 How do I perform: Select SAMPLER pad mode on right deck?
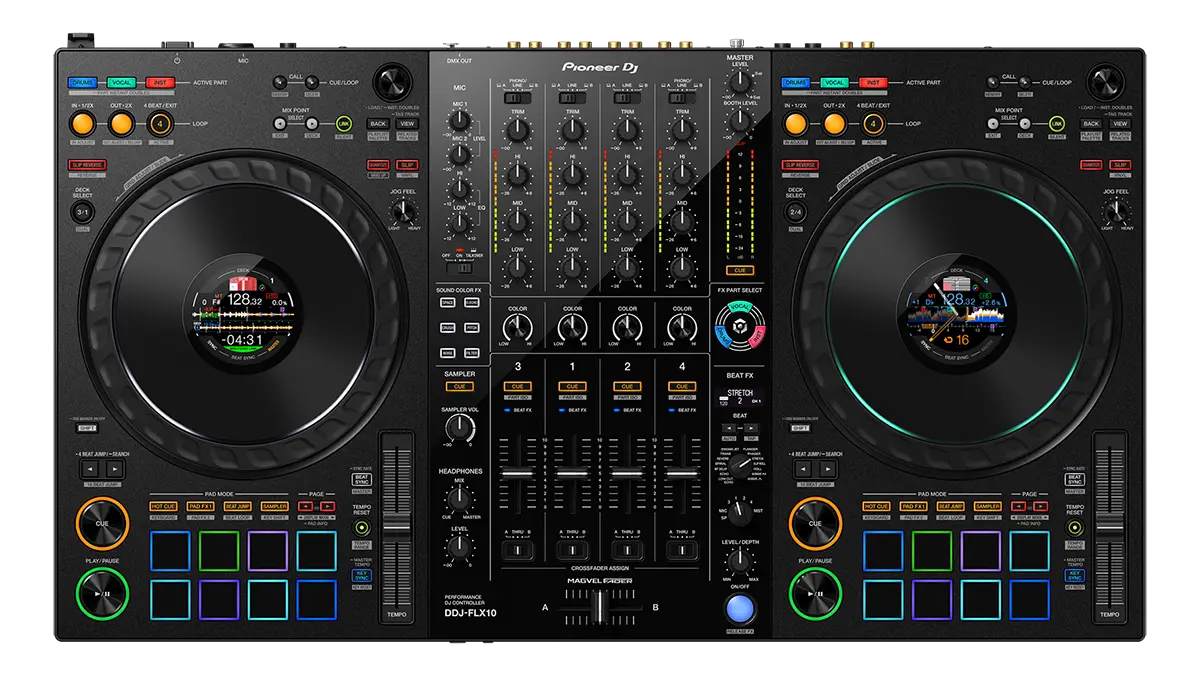[x=986, y=507]
